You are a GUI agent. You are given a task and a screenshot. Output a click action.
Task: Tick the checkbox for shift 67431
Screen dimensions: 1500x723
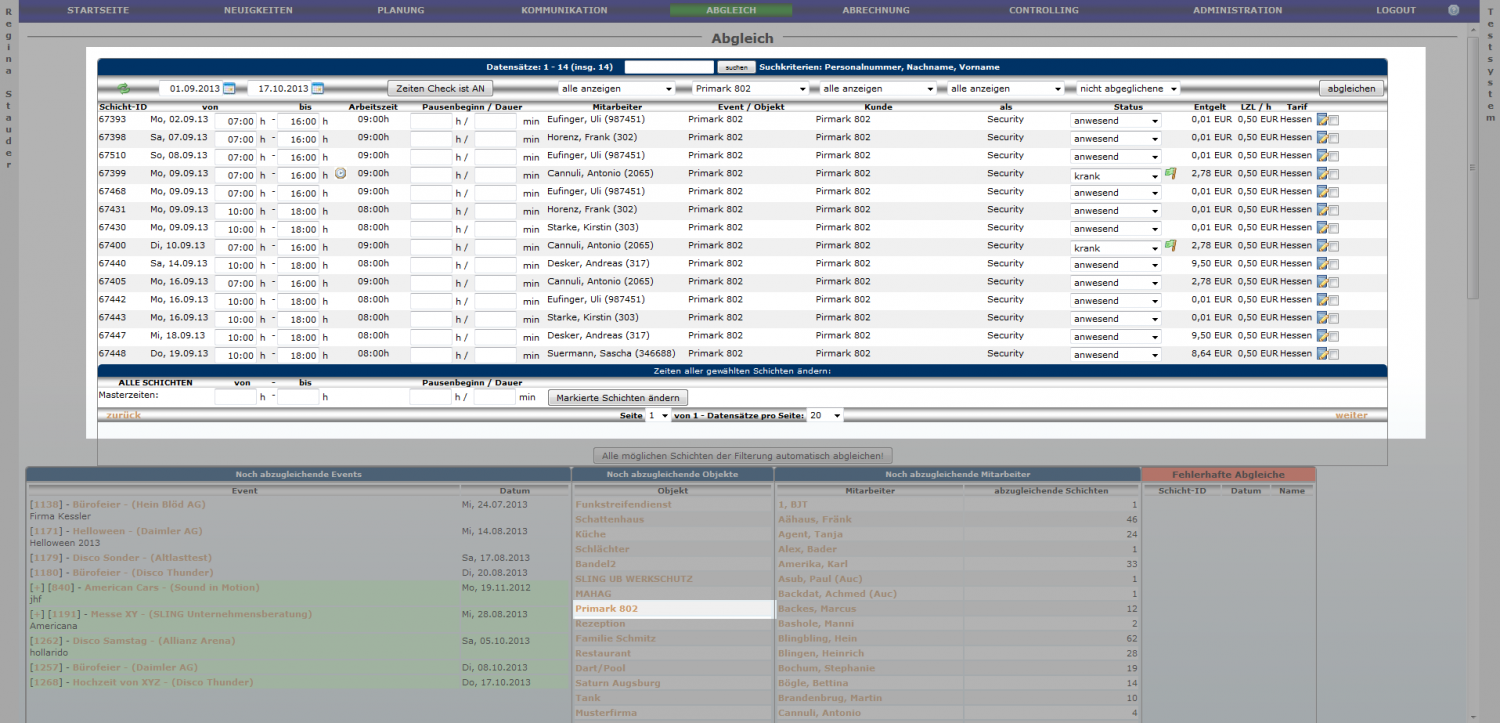coord(1334,211)
